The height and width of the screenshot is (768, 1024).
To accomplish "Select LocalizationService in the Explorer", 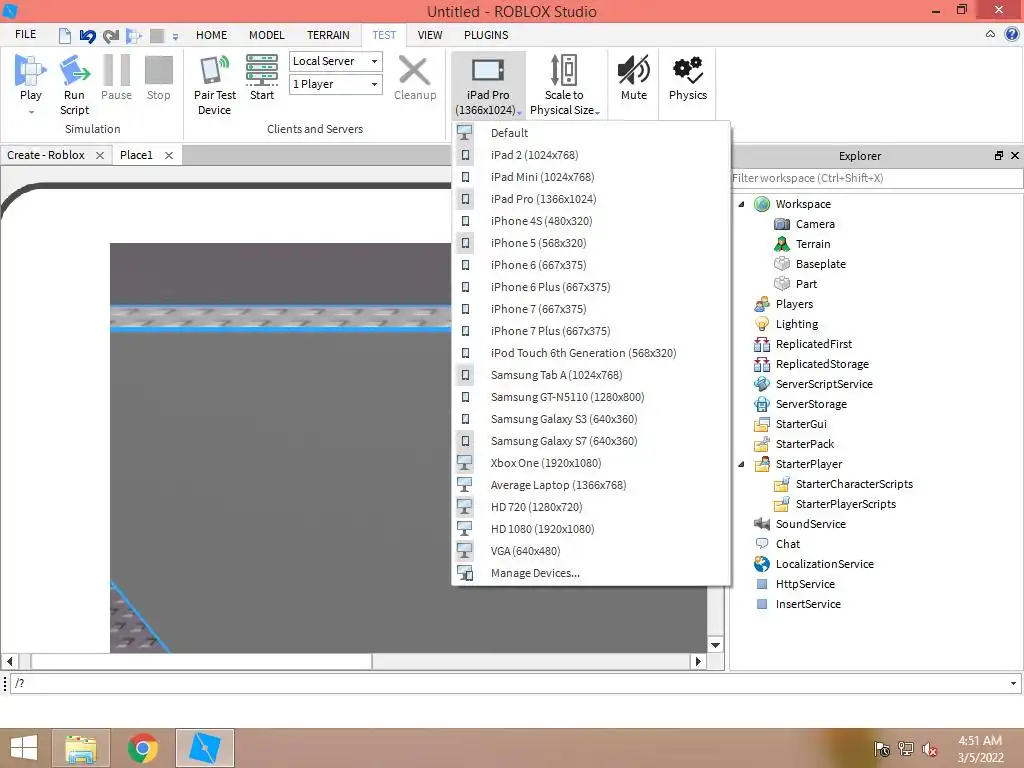I will 824,564.
